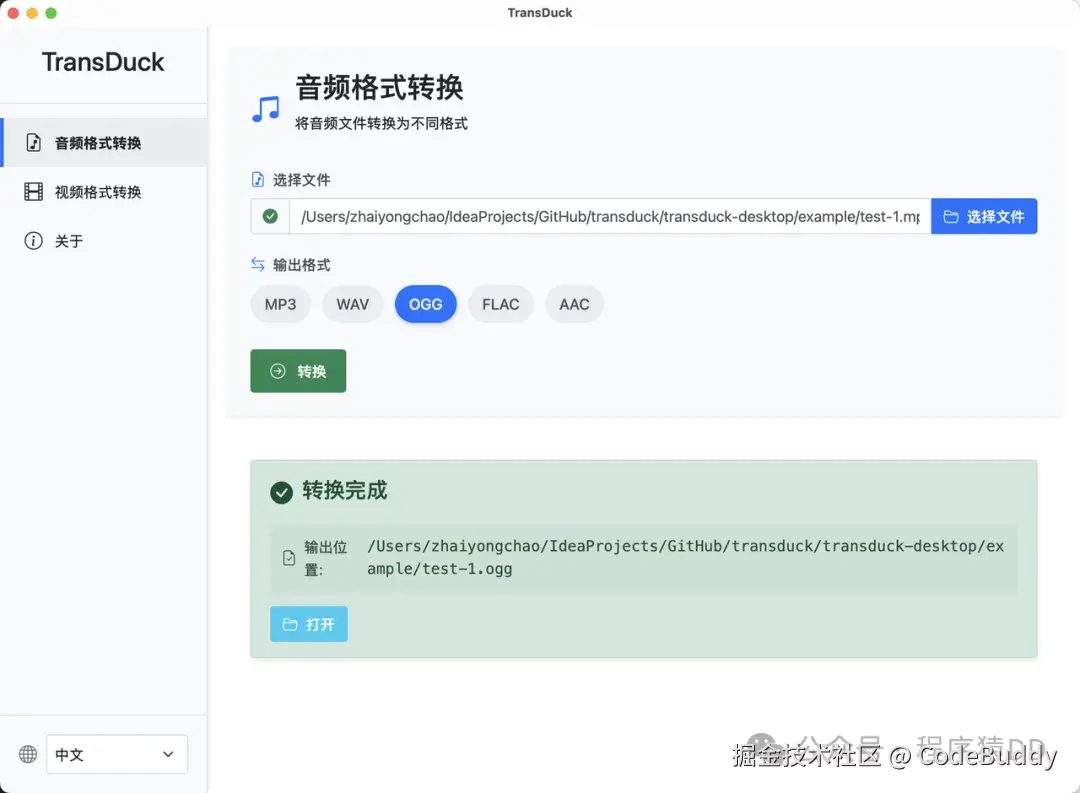Select MP3 output format
The height and width of the screenshot is (793, 1080).
(280, 305)
